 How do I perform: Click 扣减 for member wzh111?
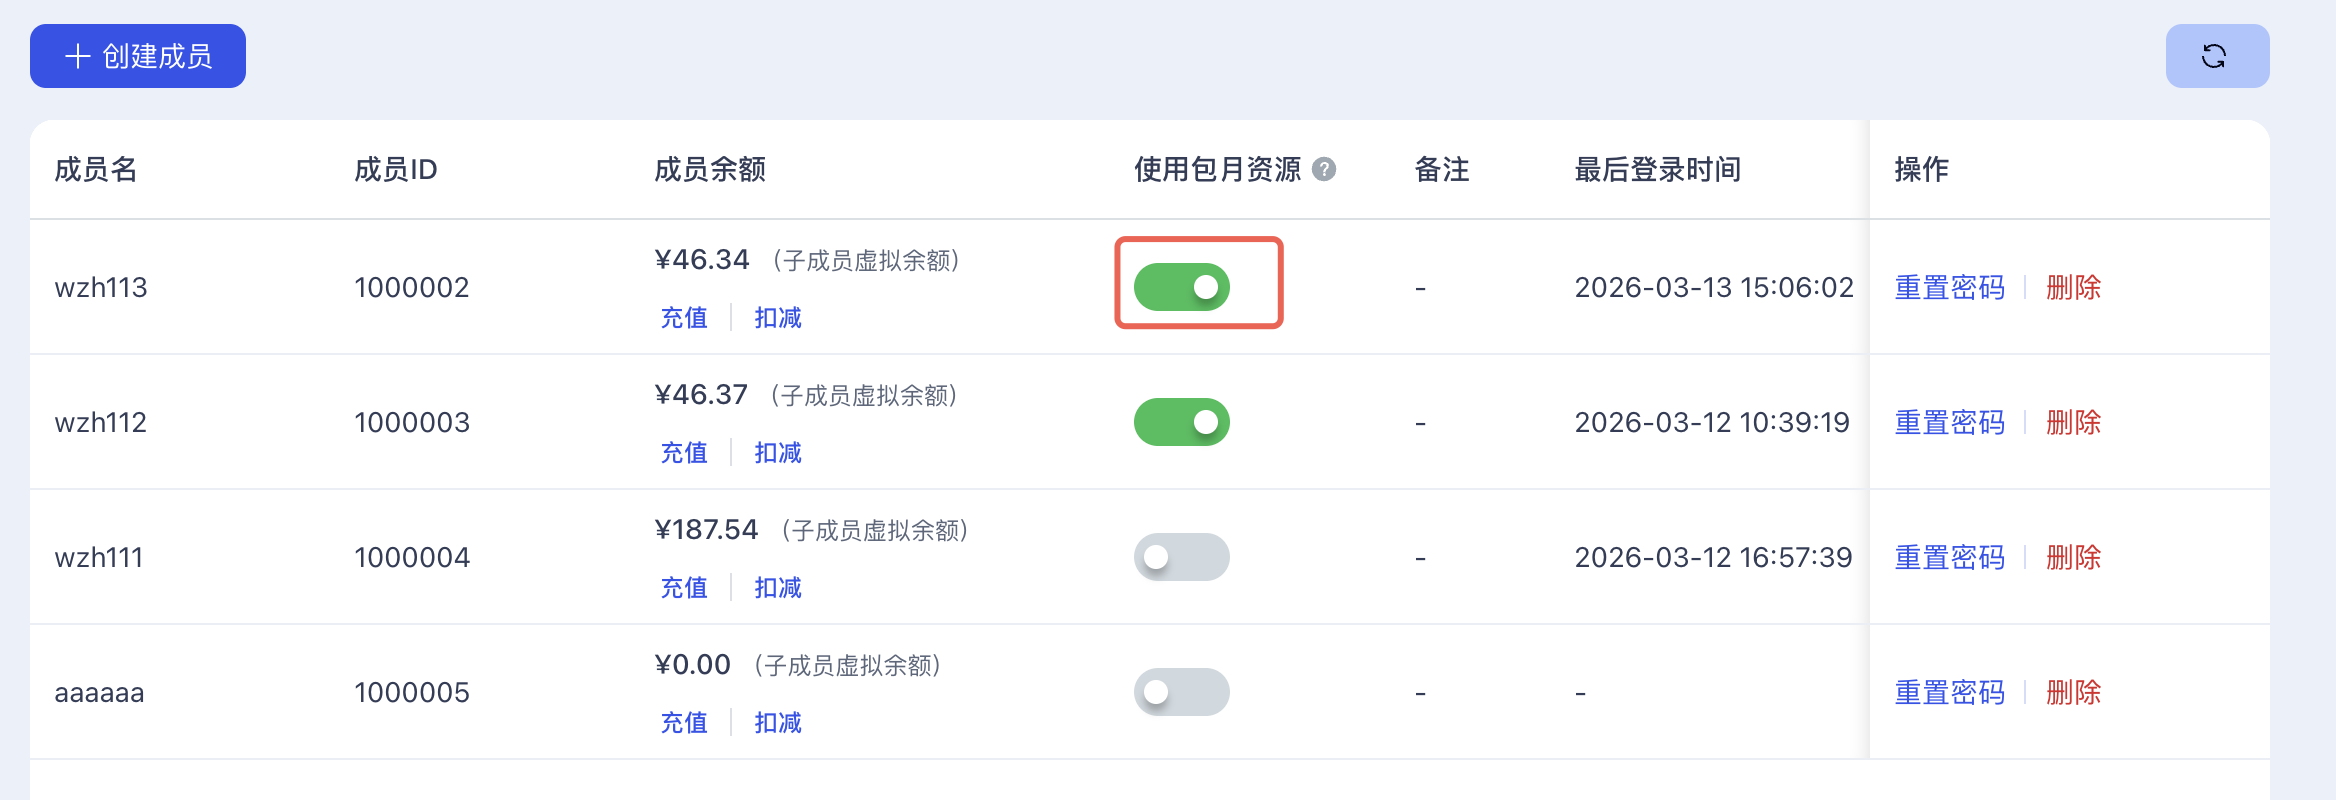[x=778, y=588]
